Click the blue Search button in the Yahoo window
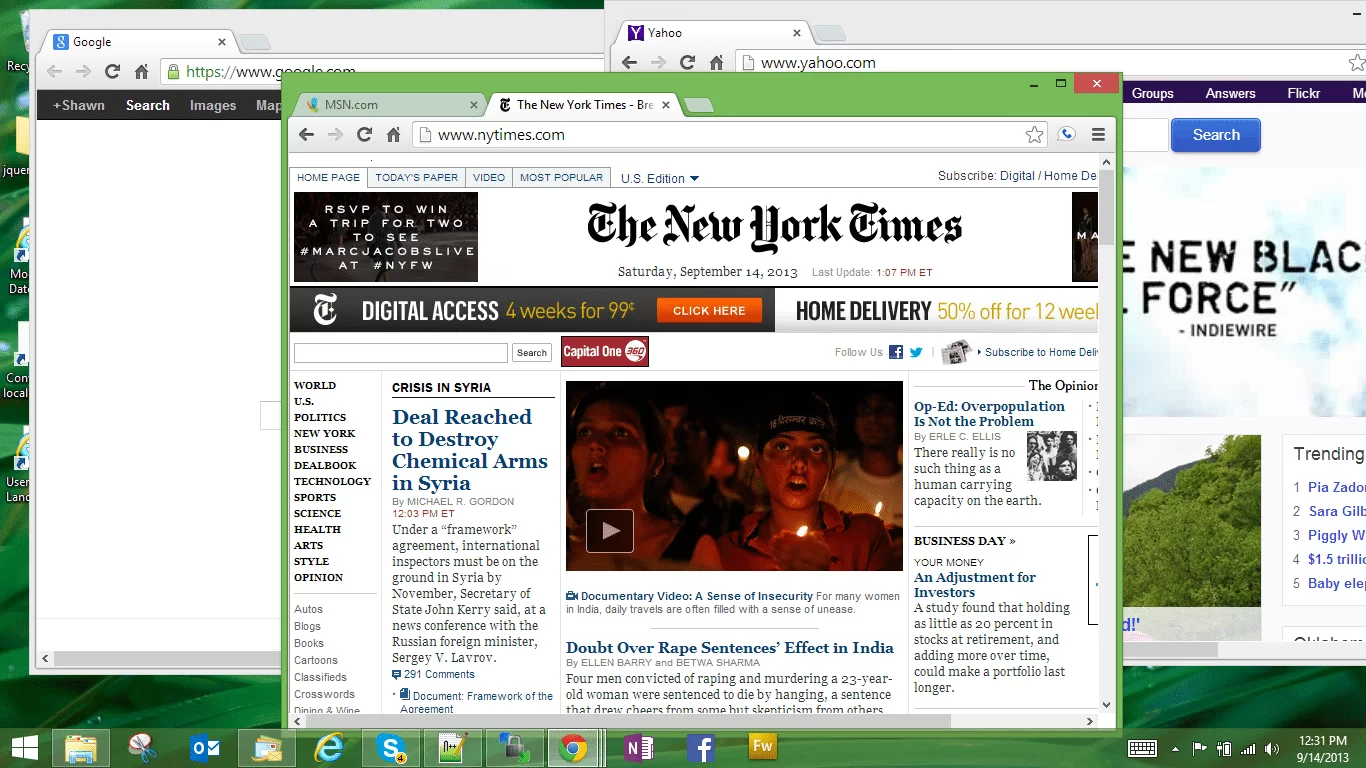The height and width of the screenshot is (768, 1366). (x=1216, y=135)
